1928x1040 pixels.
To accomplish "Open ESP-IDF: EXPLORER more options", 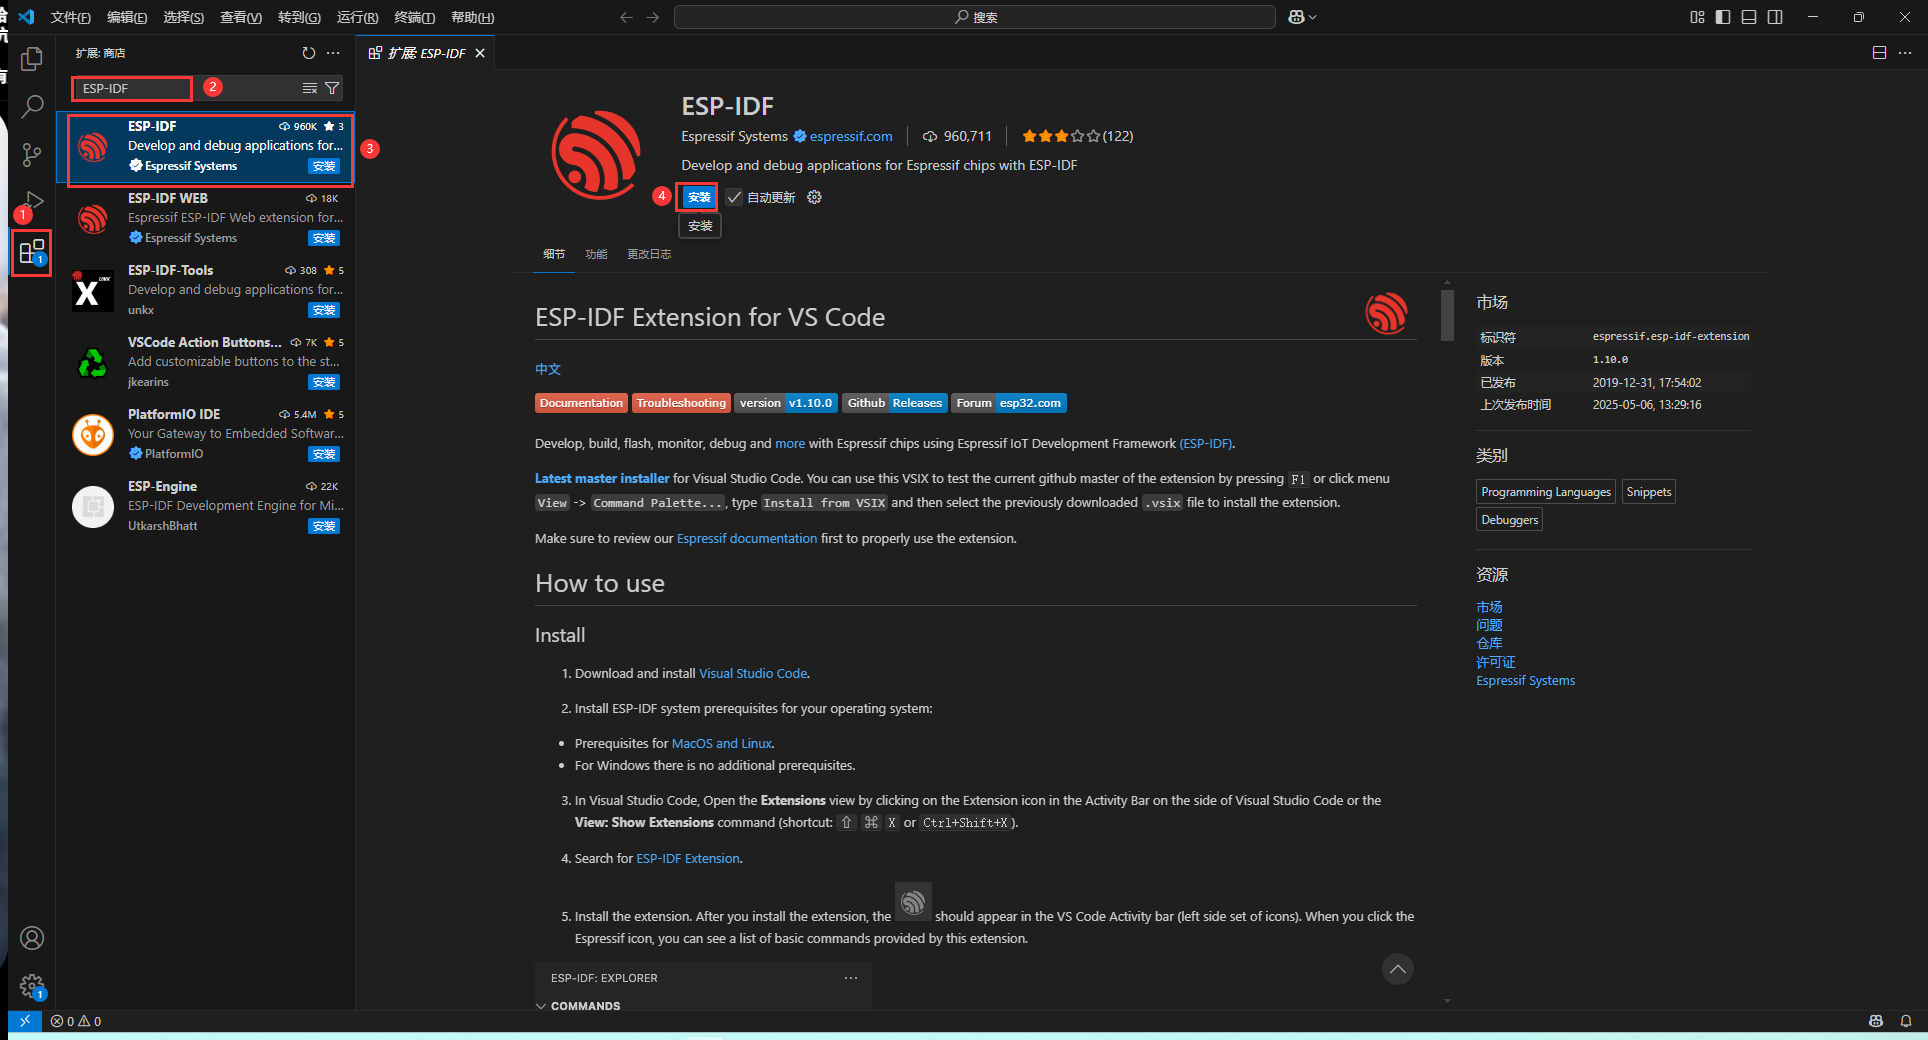I will click(x=851, y=978).
